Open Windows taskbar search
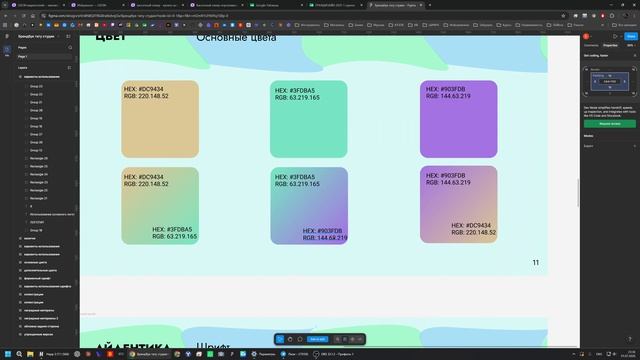 click(x=19, y=354)
